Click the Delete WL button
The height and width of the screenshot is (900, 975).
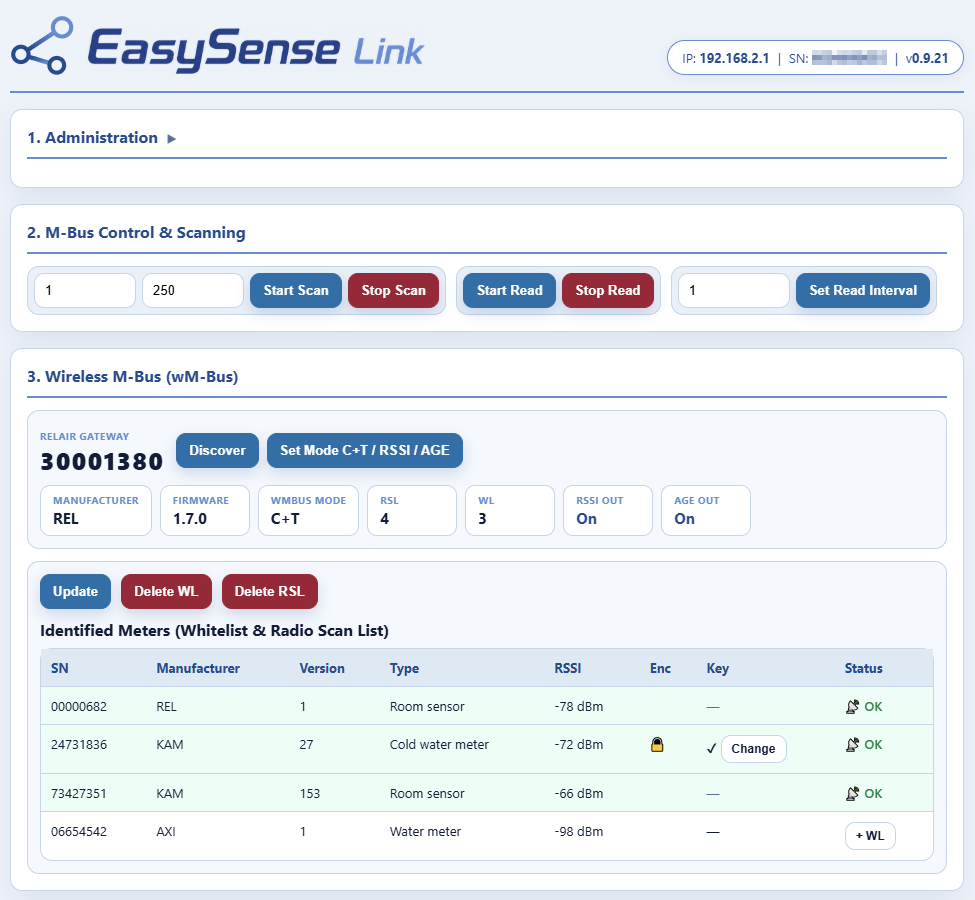(x=166, y=591)
